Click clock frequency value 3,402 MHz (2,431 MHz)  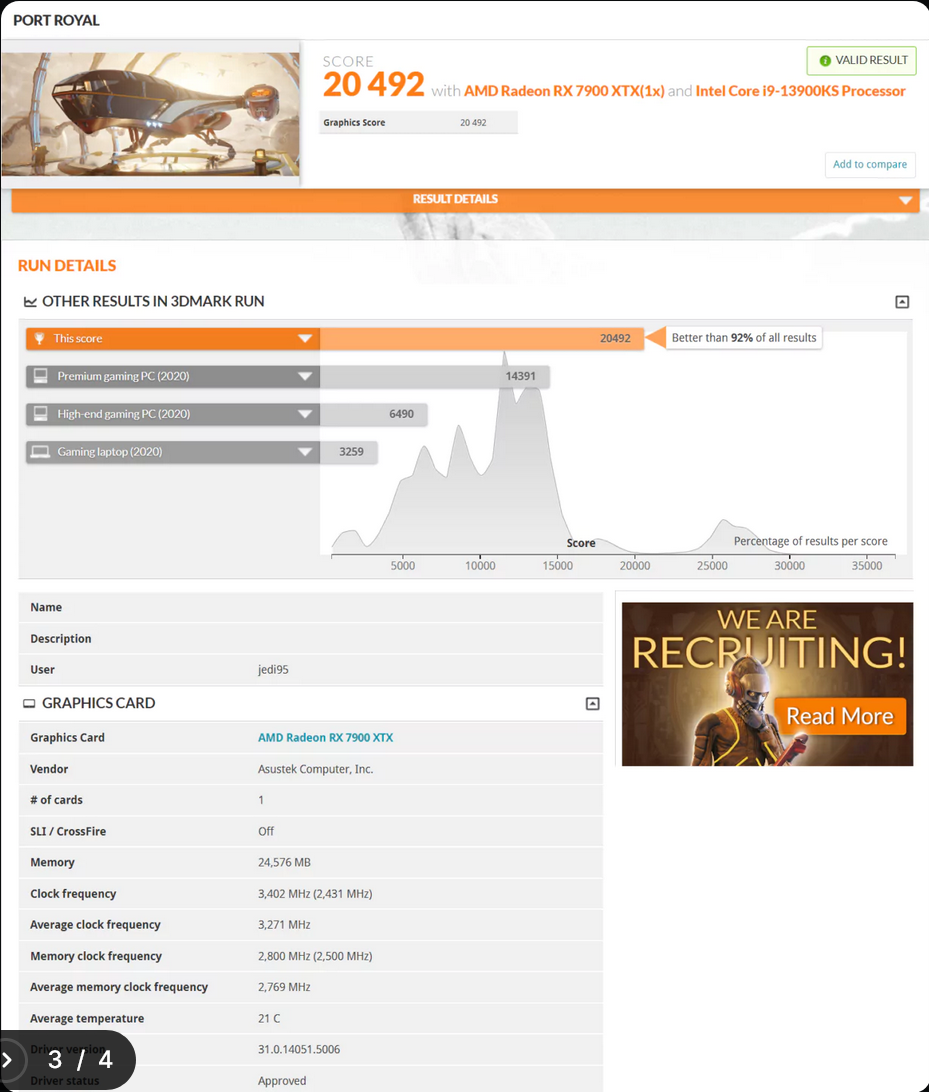(x=315, y=894)
